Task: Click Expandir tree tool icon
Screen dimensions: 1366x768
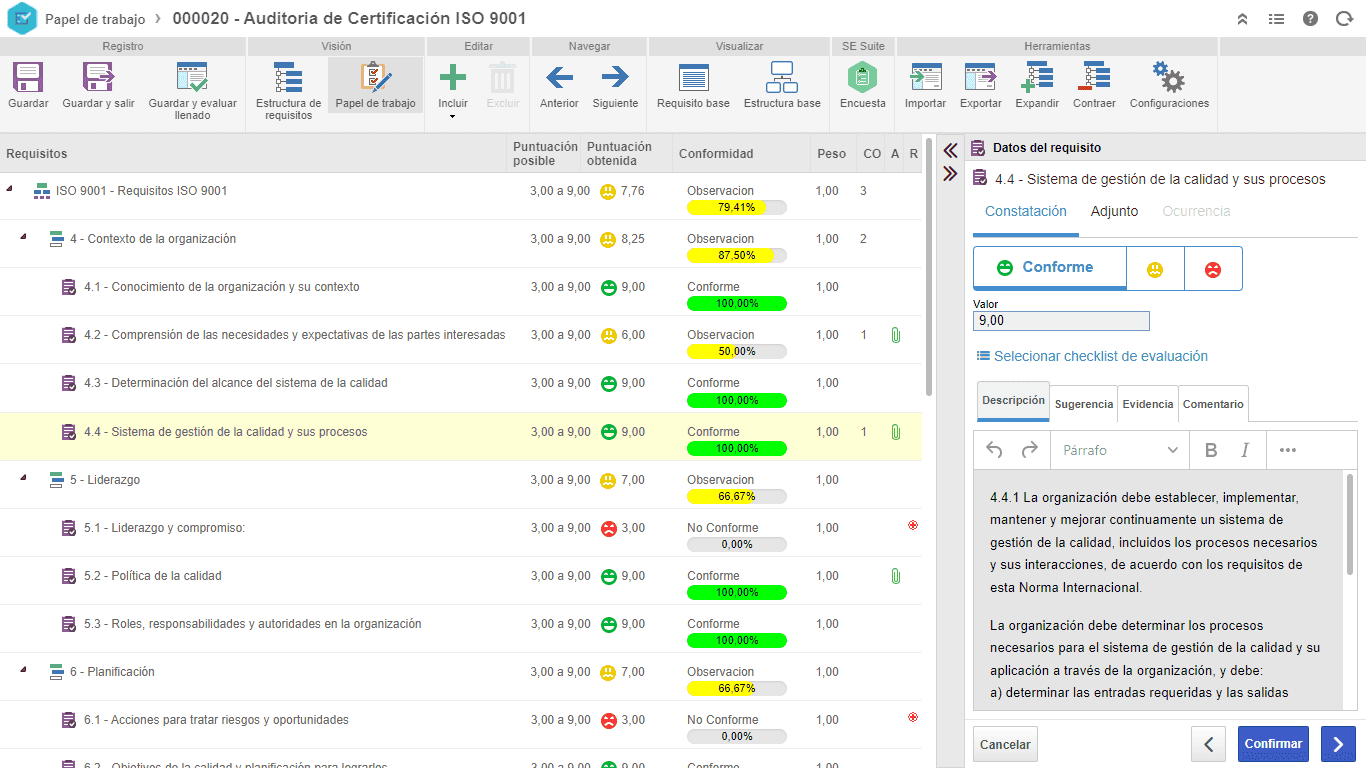Action: click(x=1037, y=77)
